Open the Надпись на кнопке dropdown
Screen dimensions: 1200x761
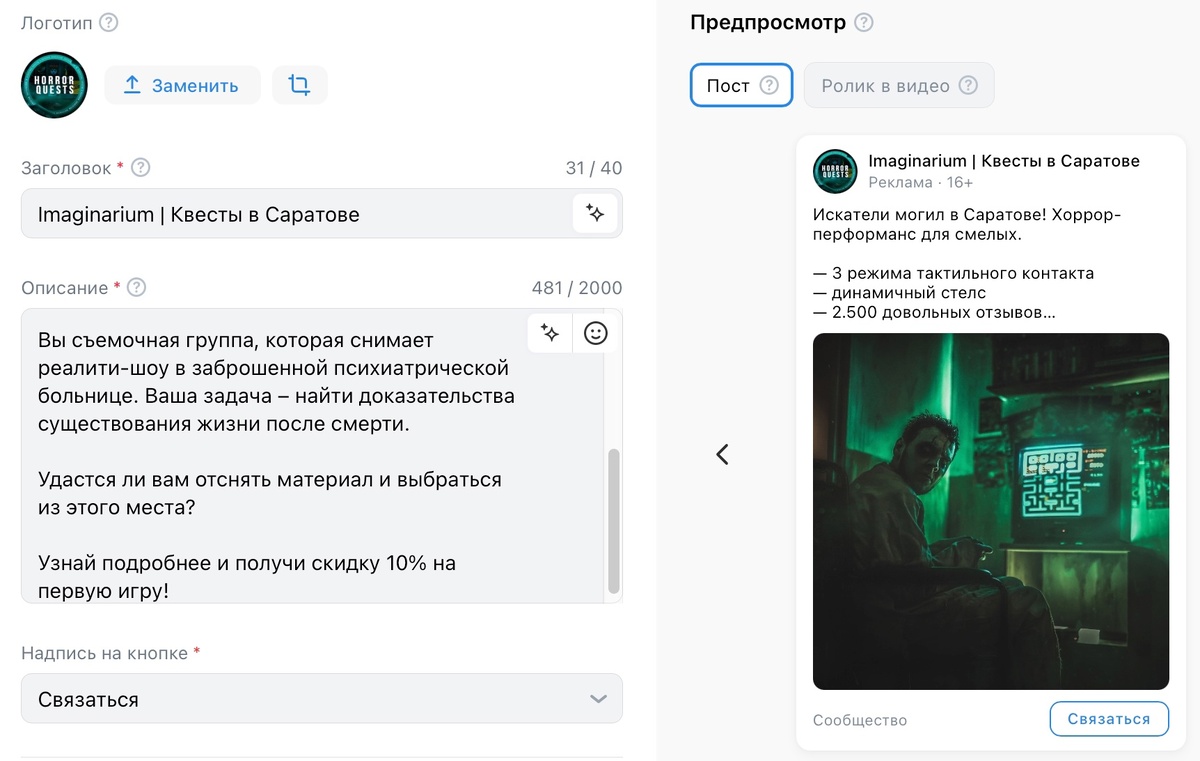point(320,698)
